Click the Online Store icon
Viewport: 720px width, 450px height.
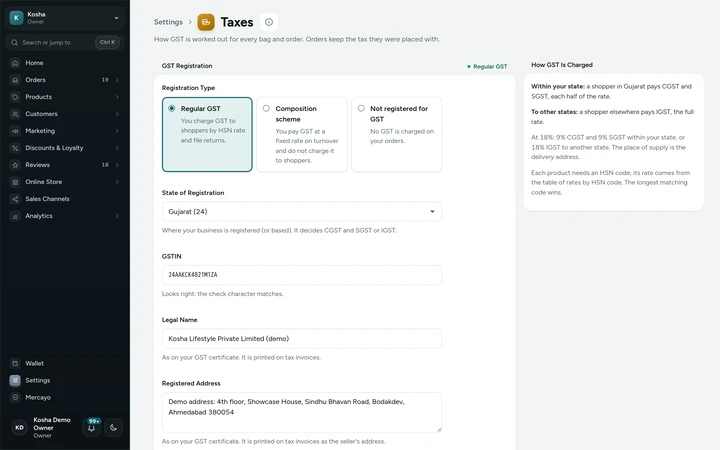coord(15,182)
